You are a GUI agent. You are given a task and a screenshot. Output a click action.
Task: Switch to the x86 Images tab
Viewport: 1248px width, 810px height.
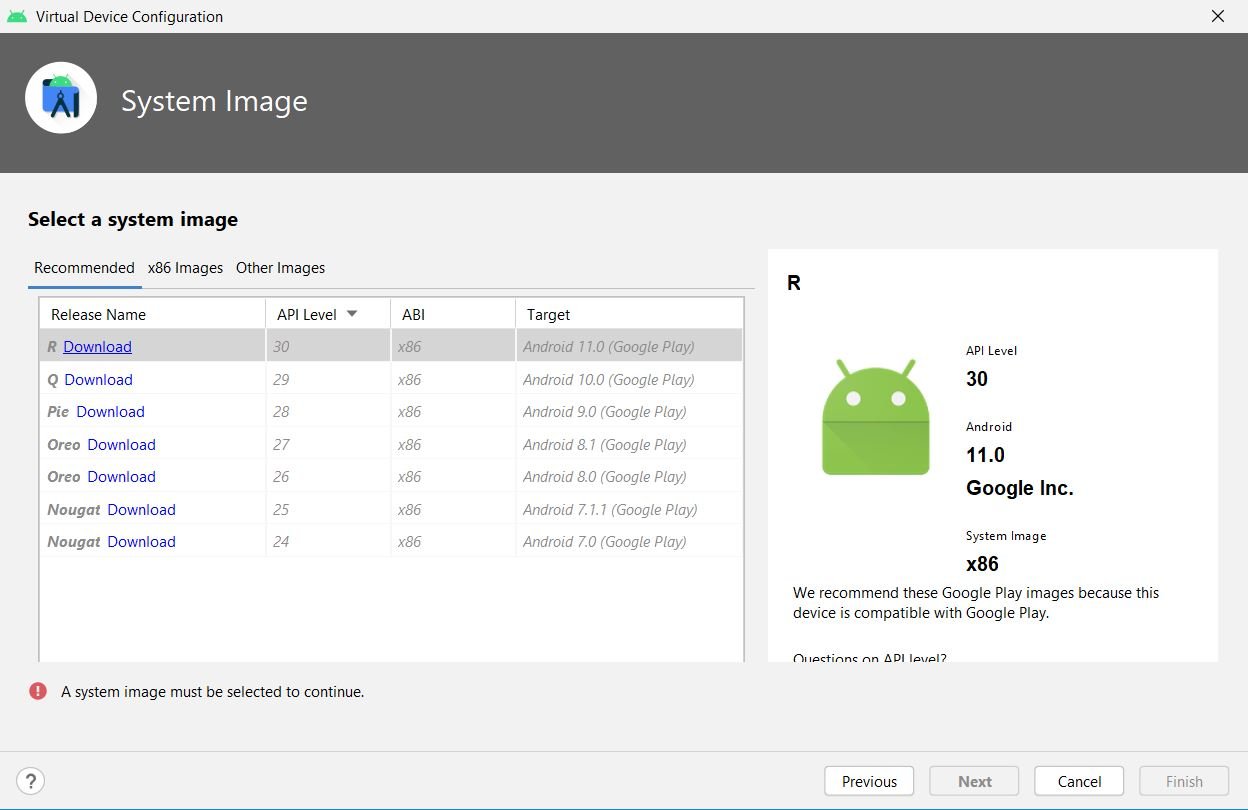pyautogui.click(x=185, y=268)
